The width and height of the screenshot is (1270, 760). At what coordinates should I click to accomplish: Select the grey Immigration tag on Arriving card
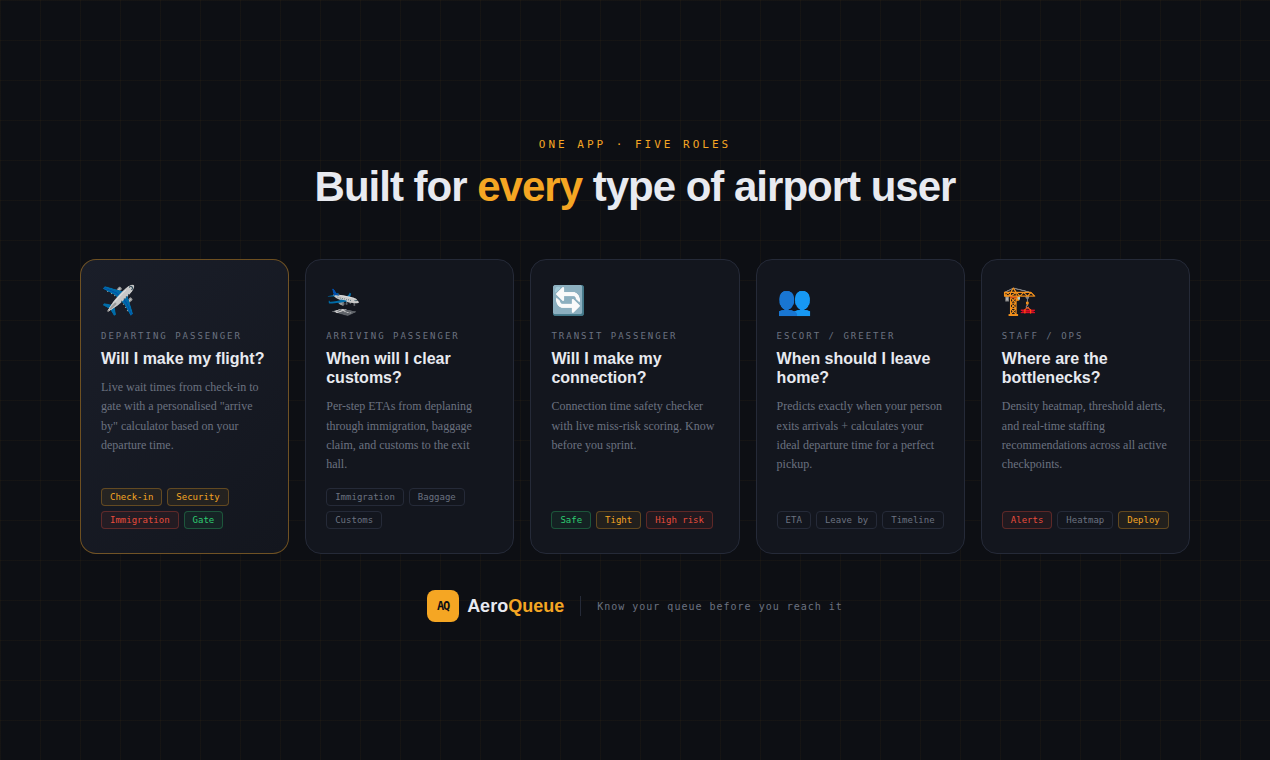point(365,497)
